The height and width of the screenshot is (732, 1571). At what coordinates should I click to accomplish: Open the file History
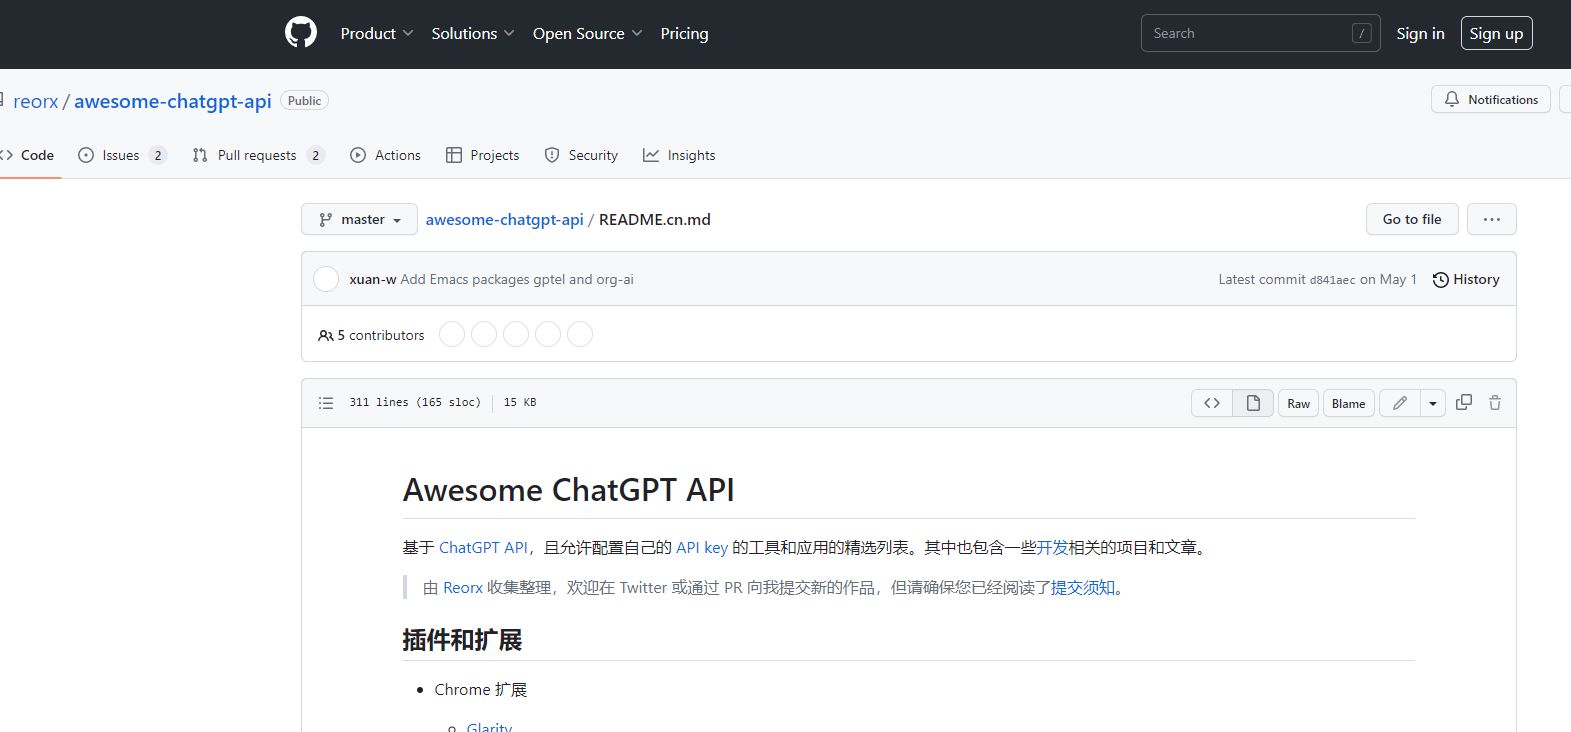click(1466, 279)
